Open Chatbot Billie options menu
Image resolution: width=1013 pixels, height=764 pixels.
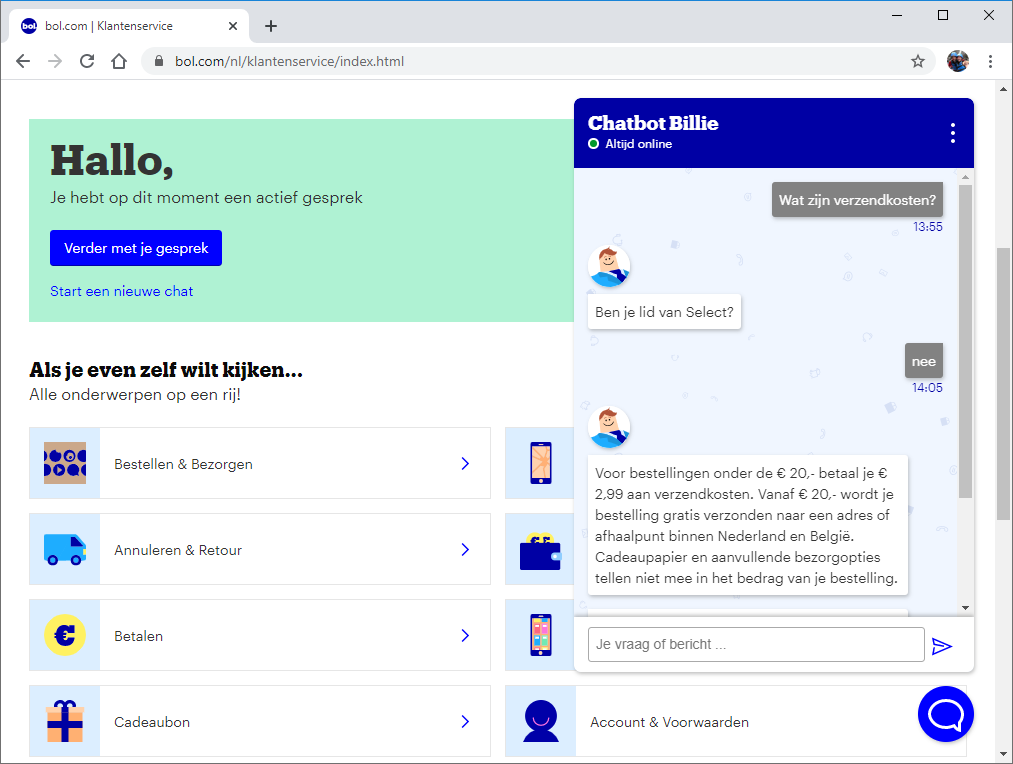click(952, 133)
